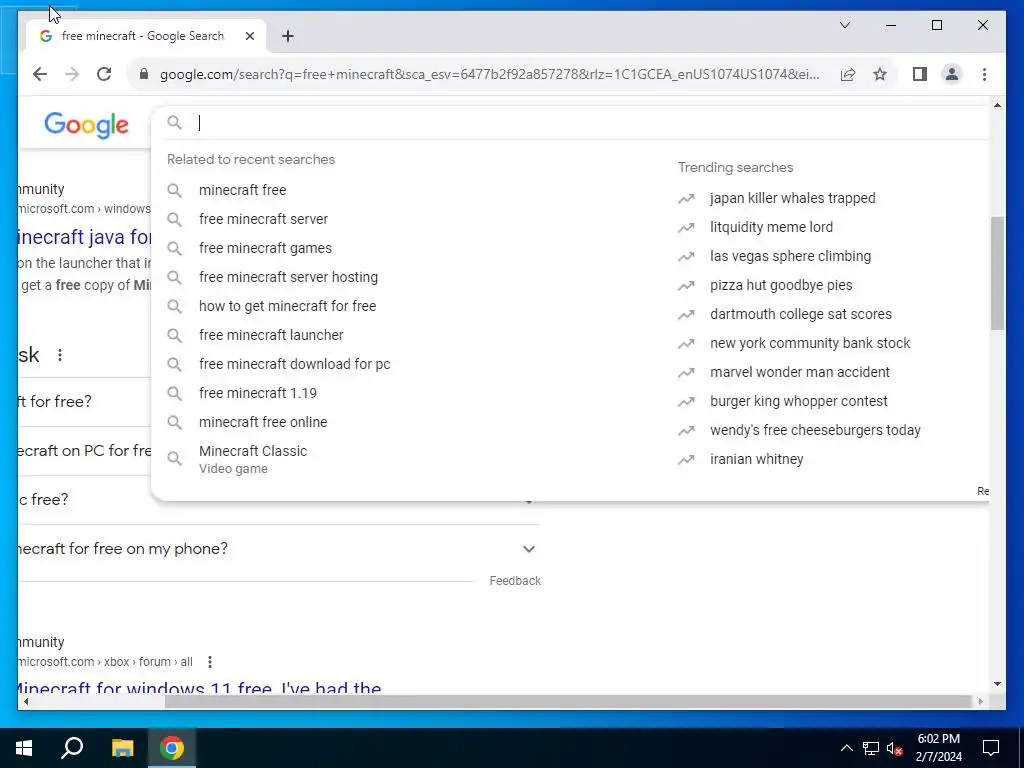Open the Chrome profile avatar
The height and width of the screenshot is (768, 1024).
(x=952, y=74)
